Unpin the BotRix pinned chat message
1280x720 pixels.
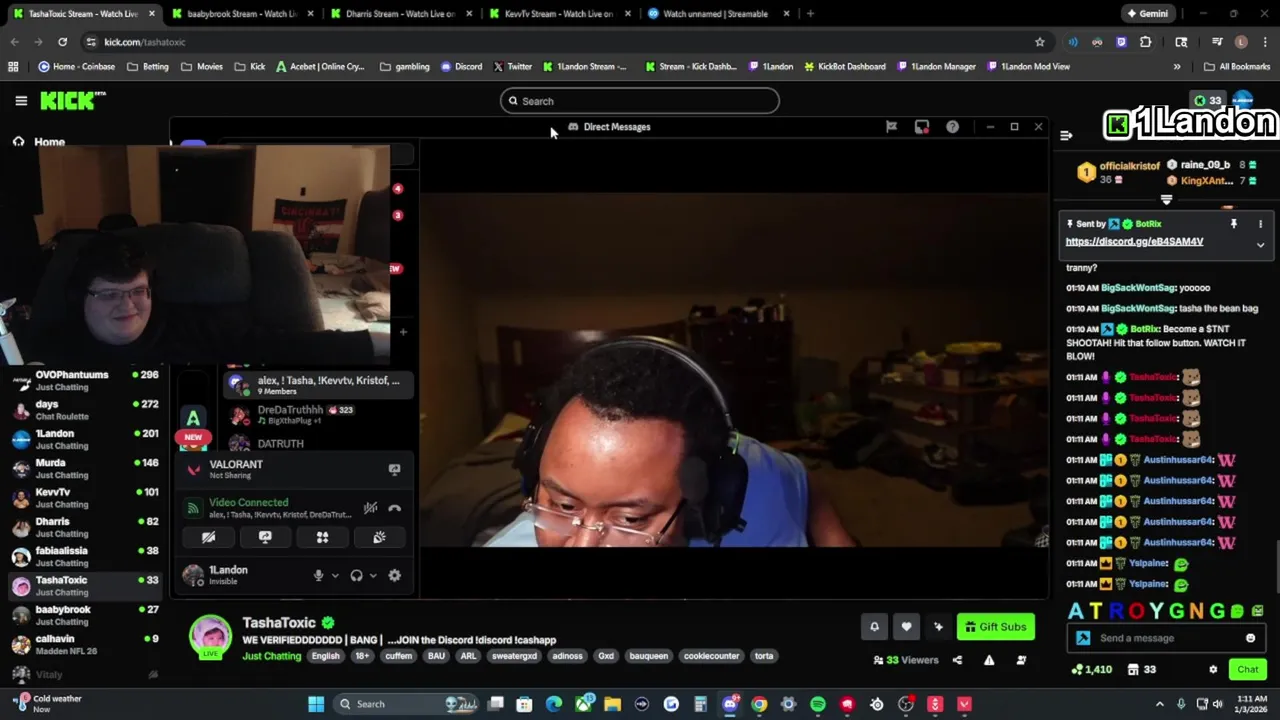point(1234,224)
